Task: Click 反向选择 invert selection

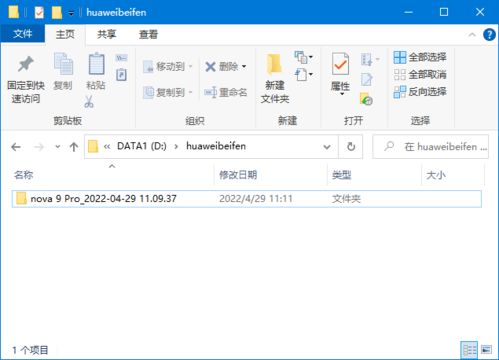Action: (x=420, y=92)
